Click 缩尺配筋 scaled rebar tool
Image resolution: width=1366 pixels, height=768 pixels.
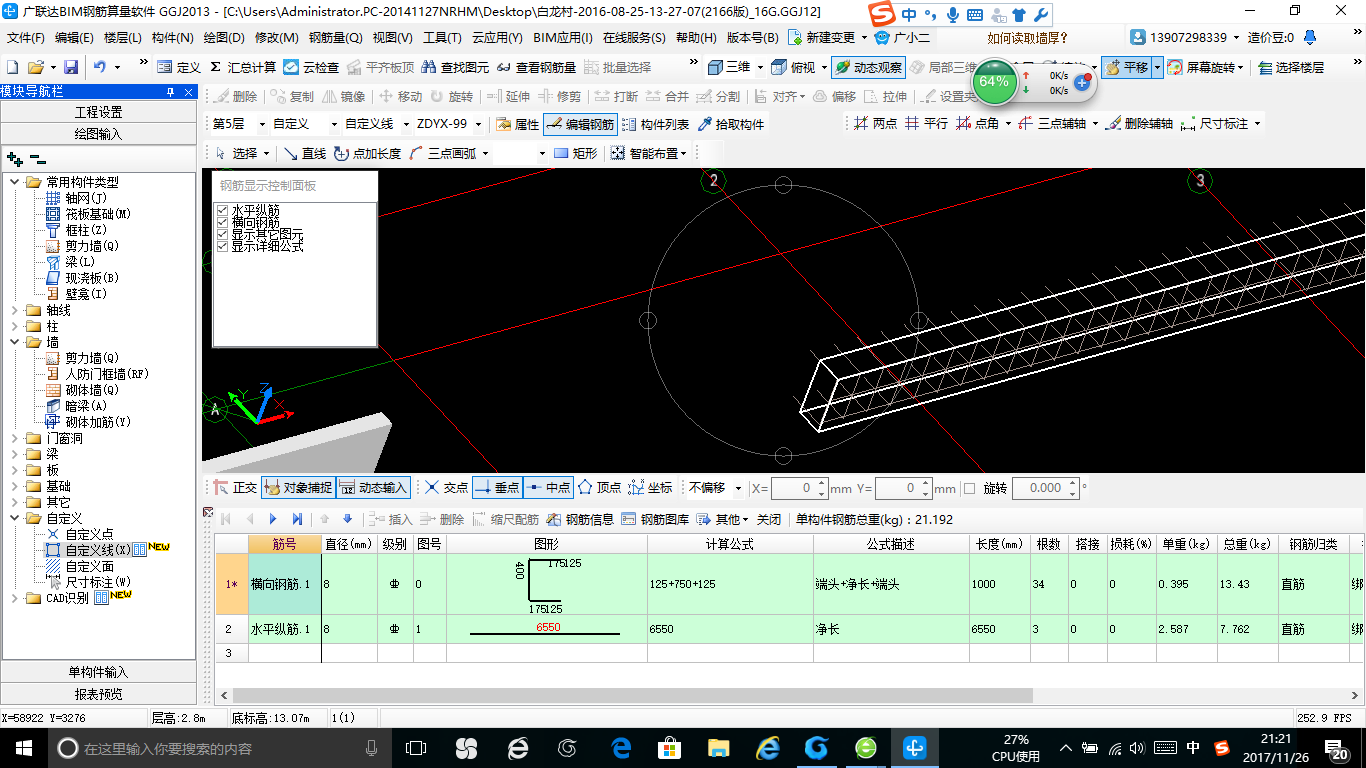[506, 519]
